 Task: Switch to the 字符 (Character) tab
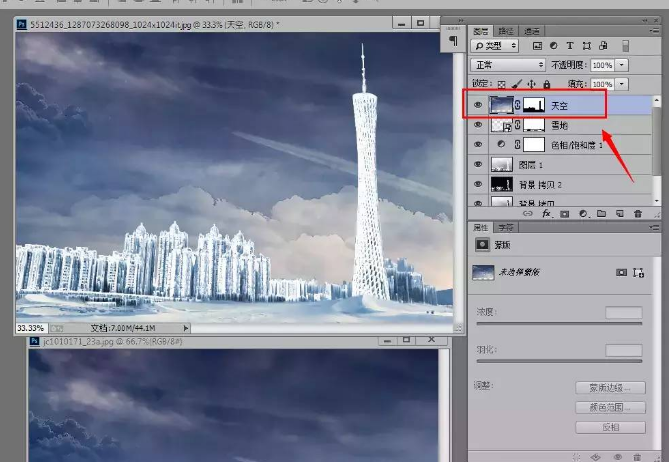[506, 227]
